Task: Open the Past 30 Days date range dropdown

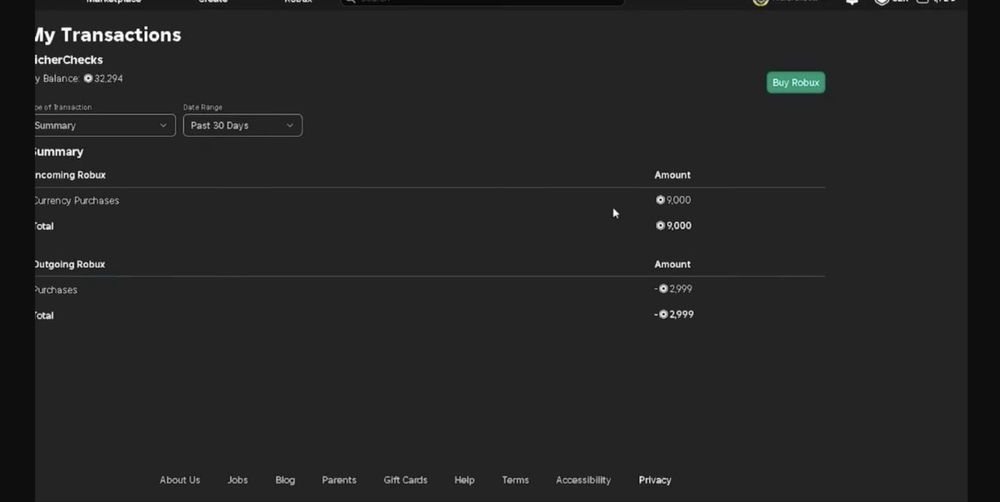Action: point(242,126)
